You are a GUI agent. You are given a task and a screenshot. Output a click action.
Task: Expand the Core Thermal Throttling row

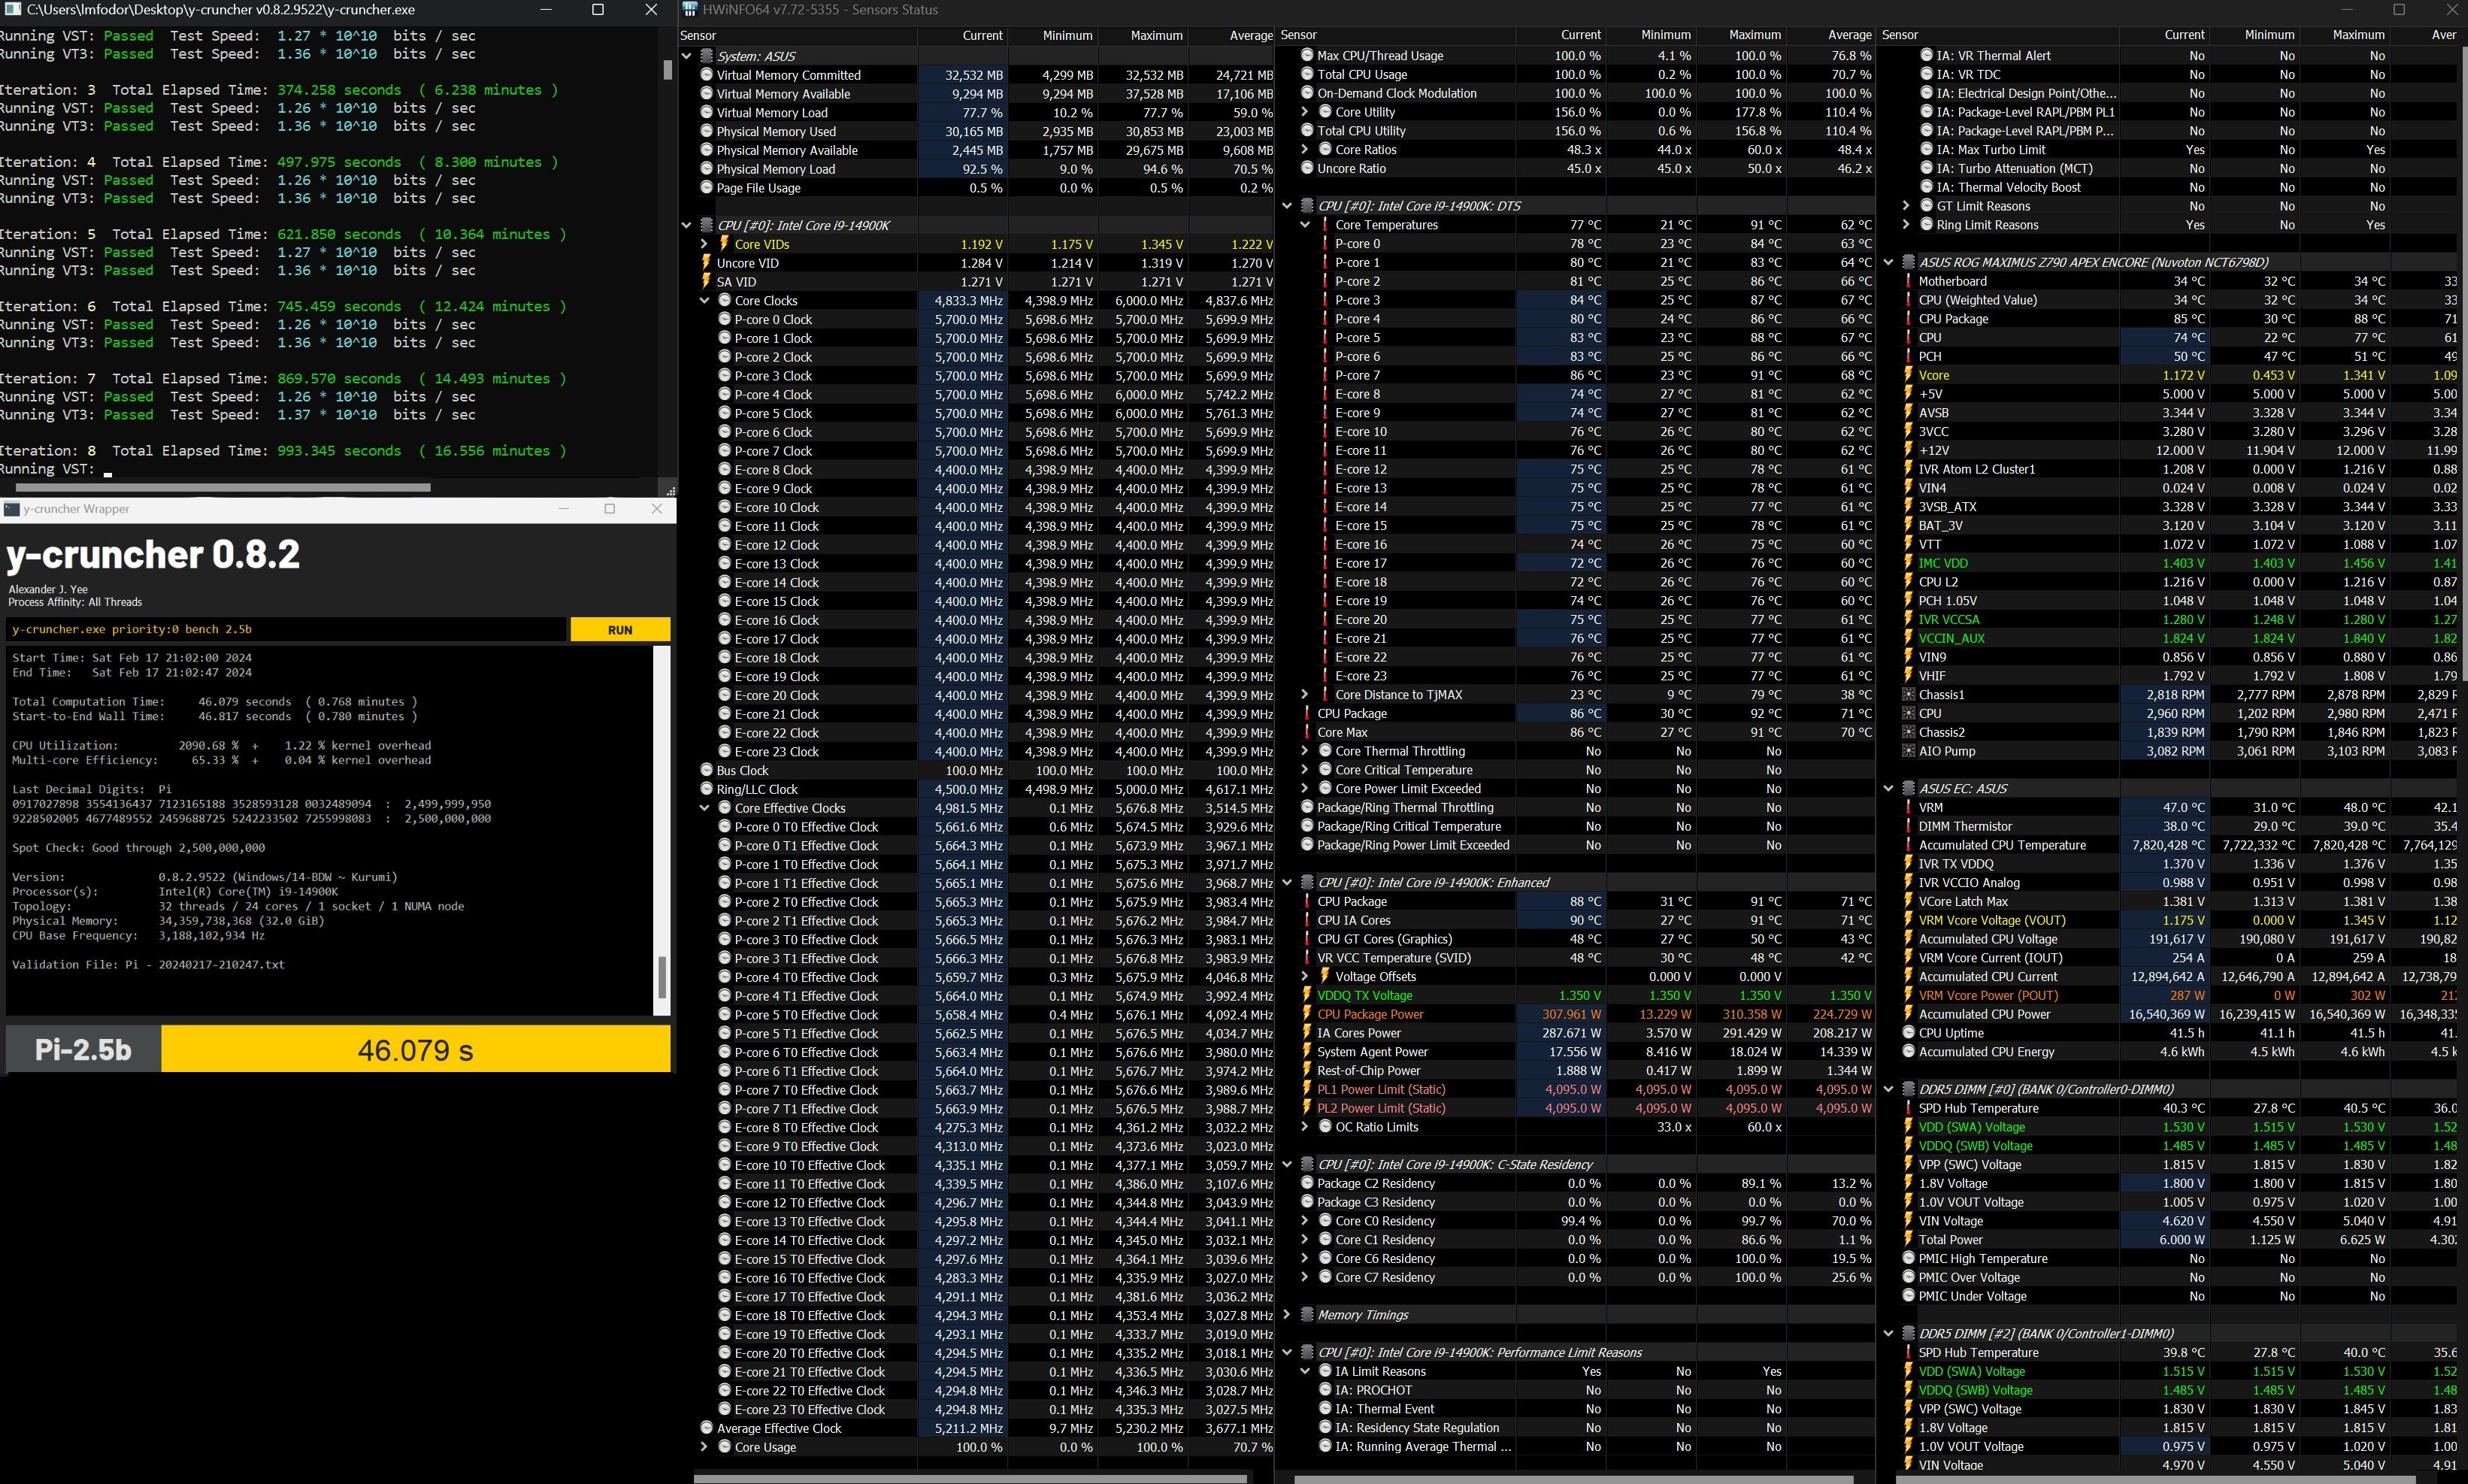[x=1305, y=751]
